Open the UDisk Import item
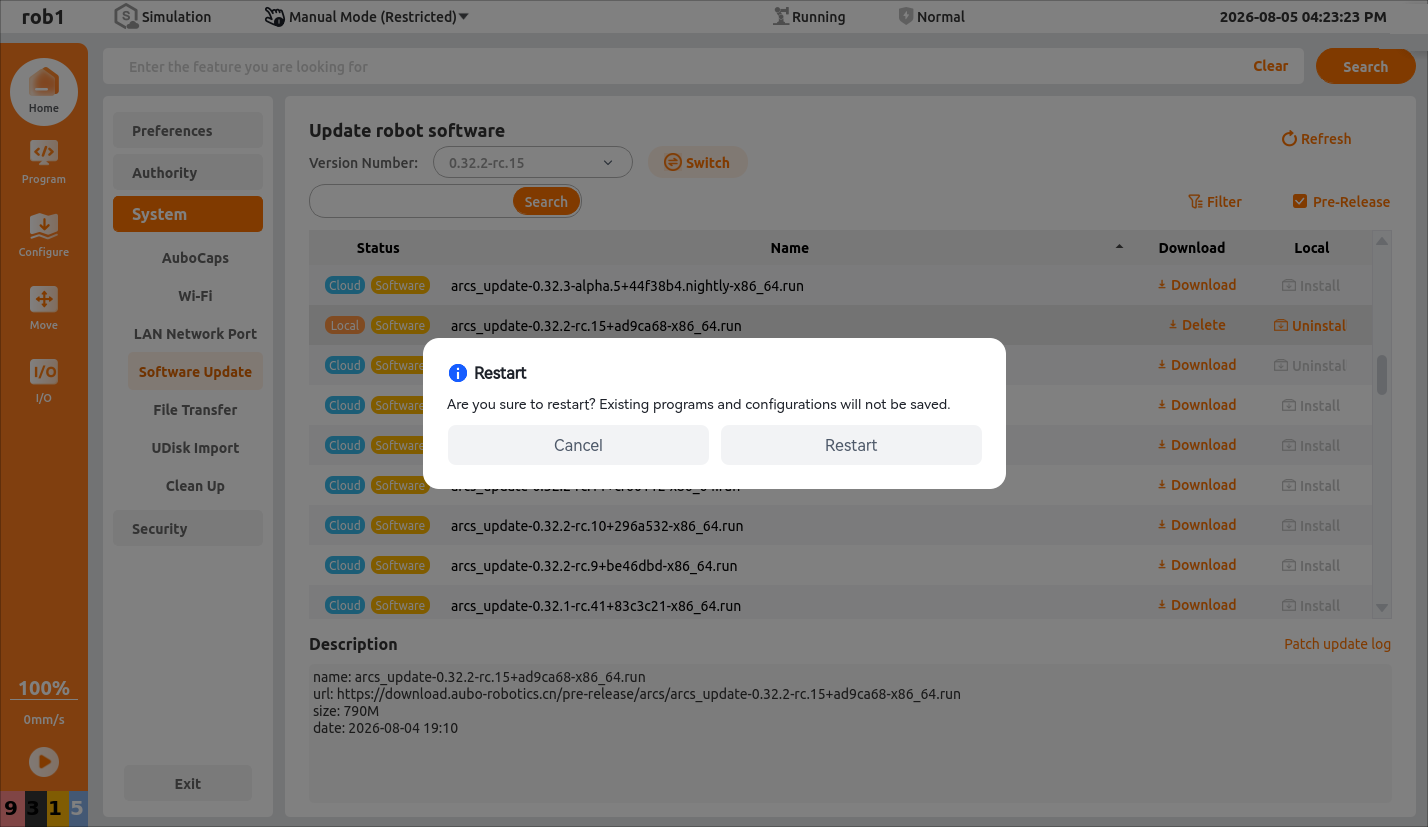1428x827 pixels. click(195, 448)
